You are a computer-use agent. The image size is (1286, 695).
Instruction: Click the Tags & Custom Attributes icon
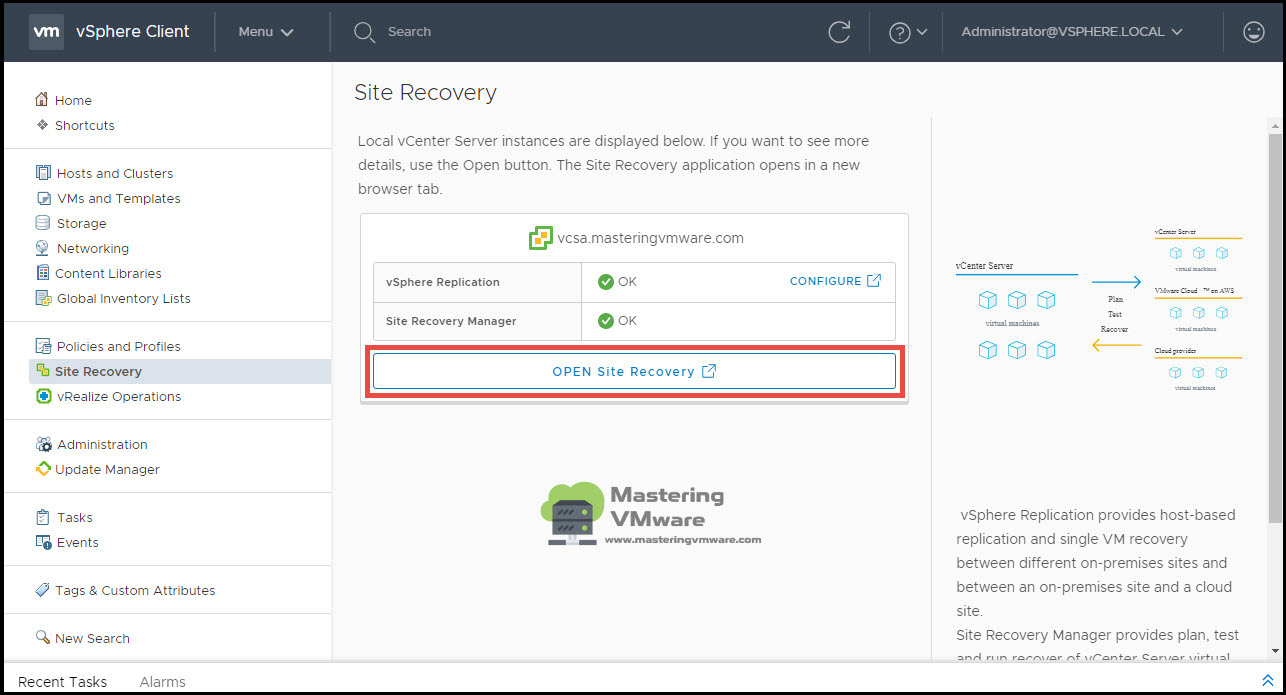pyautogui.click(x=42, y=590)
